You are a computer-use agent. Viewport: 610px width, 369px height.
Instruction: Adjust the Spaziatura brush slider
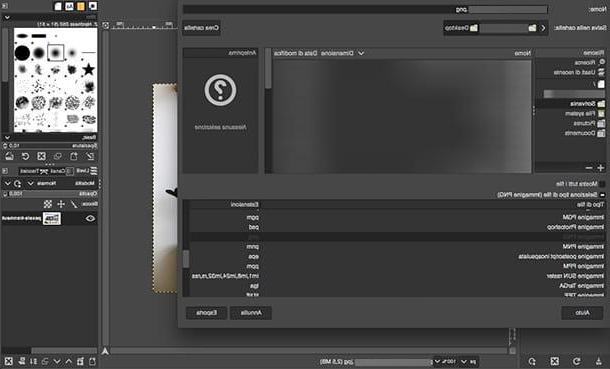(50, 145)
